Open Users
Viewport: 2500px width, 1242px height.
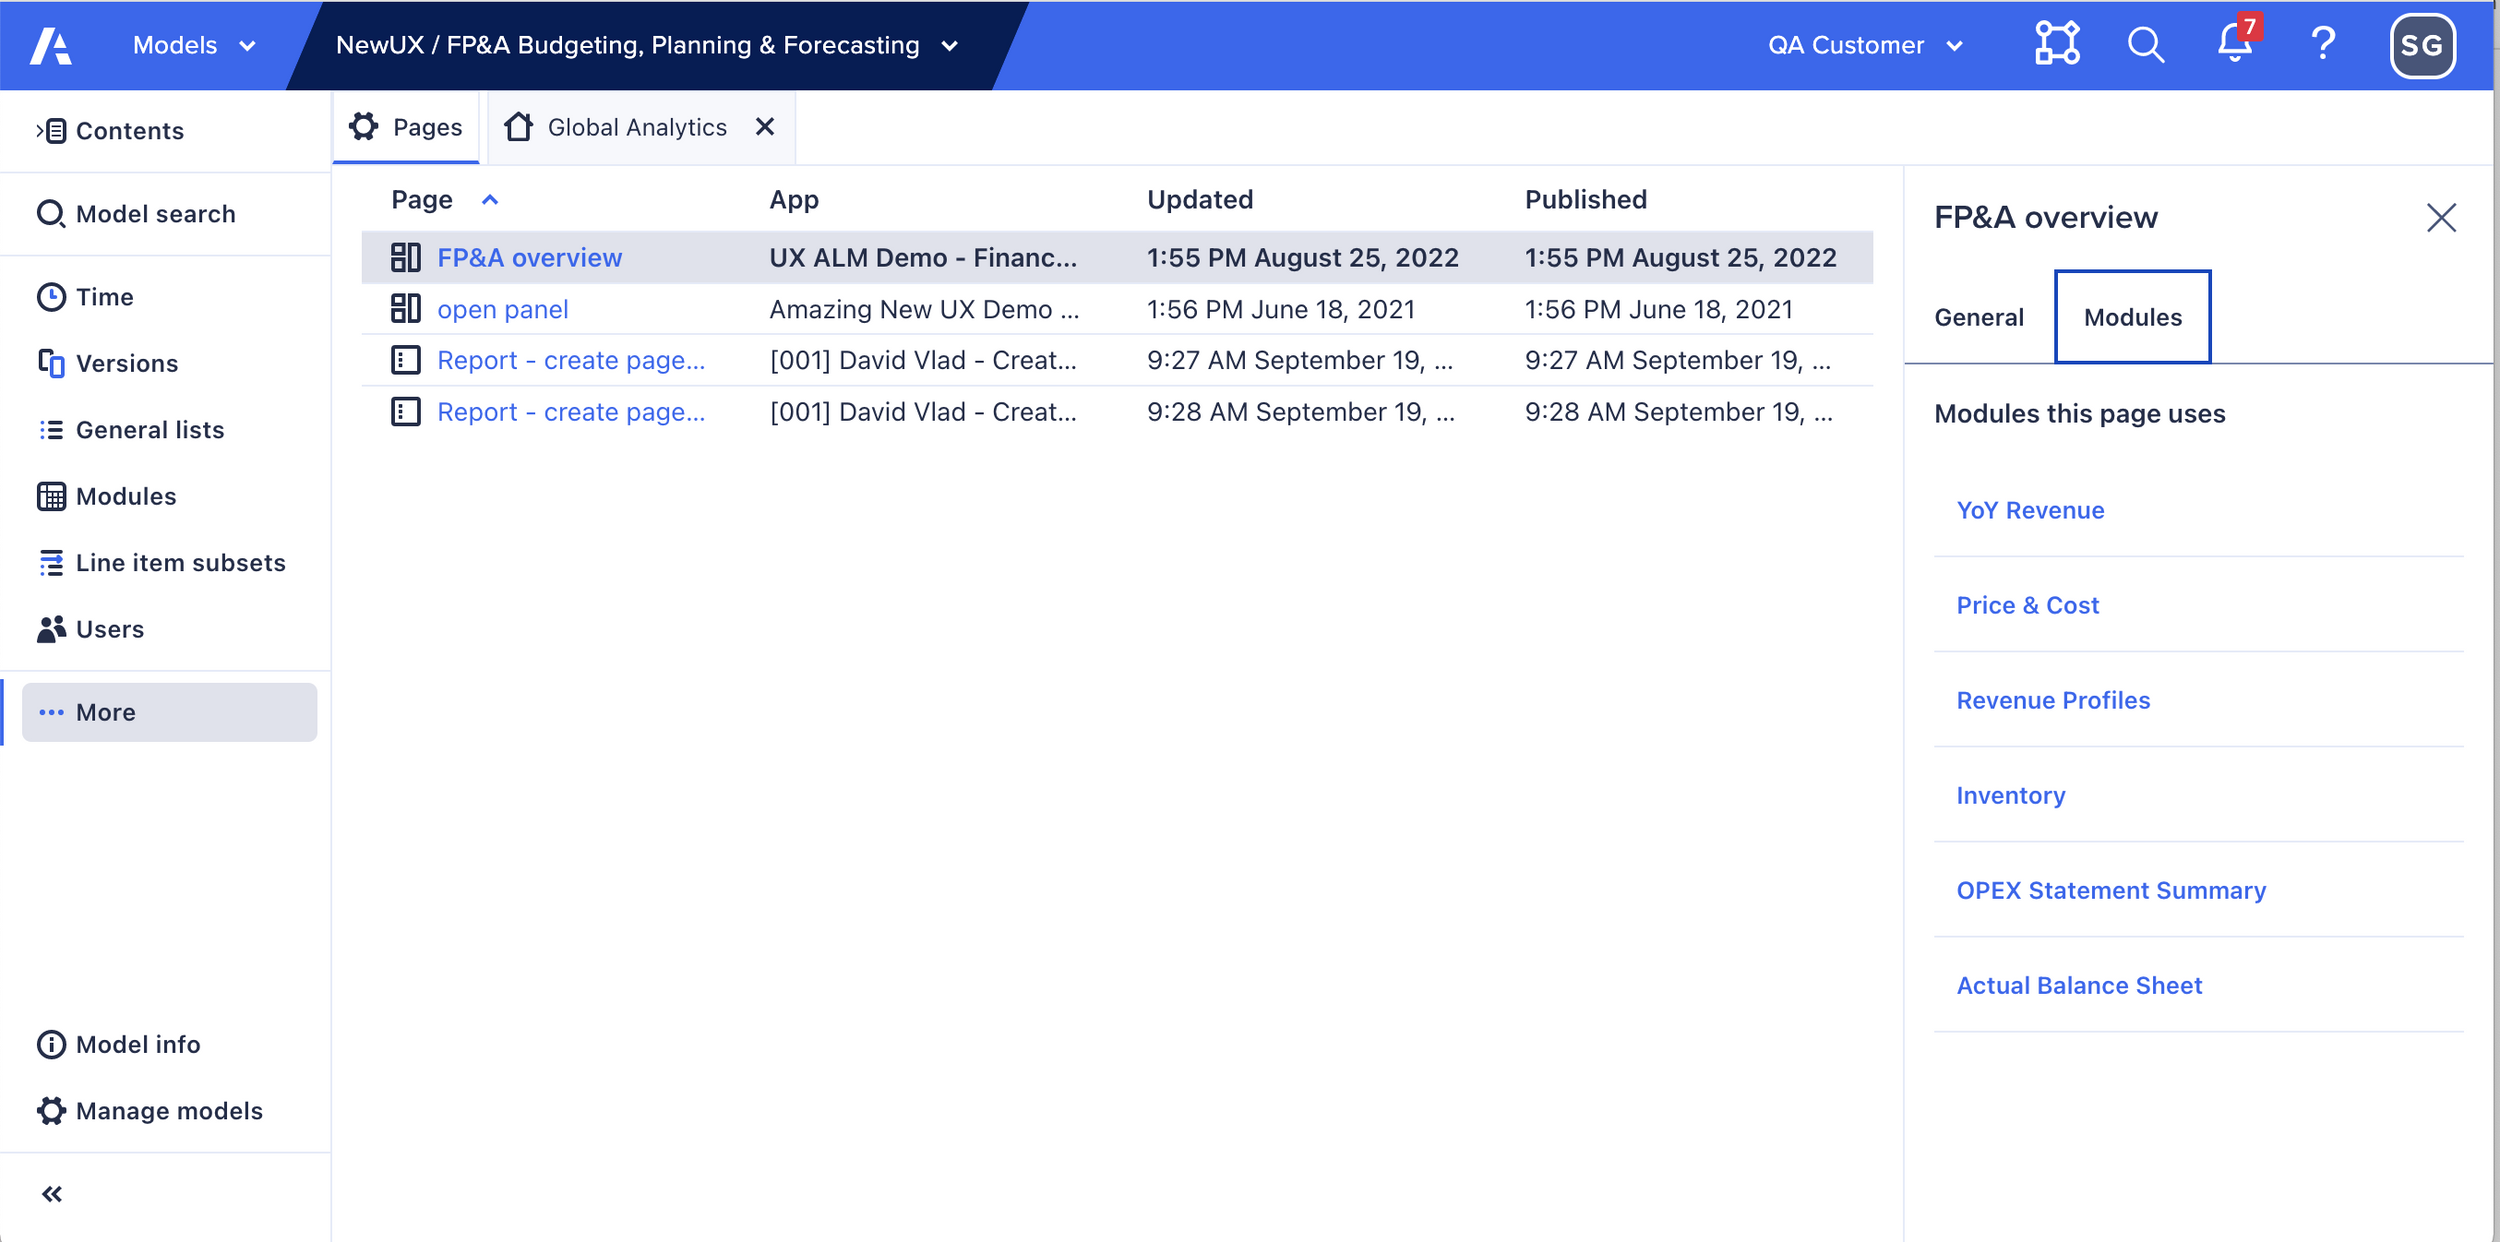click(110, 629)
